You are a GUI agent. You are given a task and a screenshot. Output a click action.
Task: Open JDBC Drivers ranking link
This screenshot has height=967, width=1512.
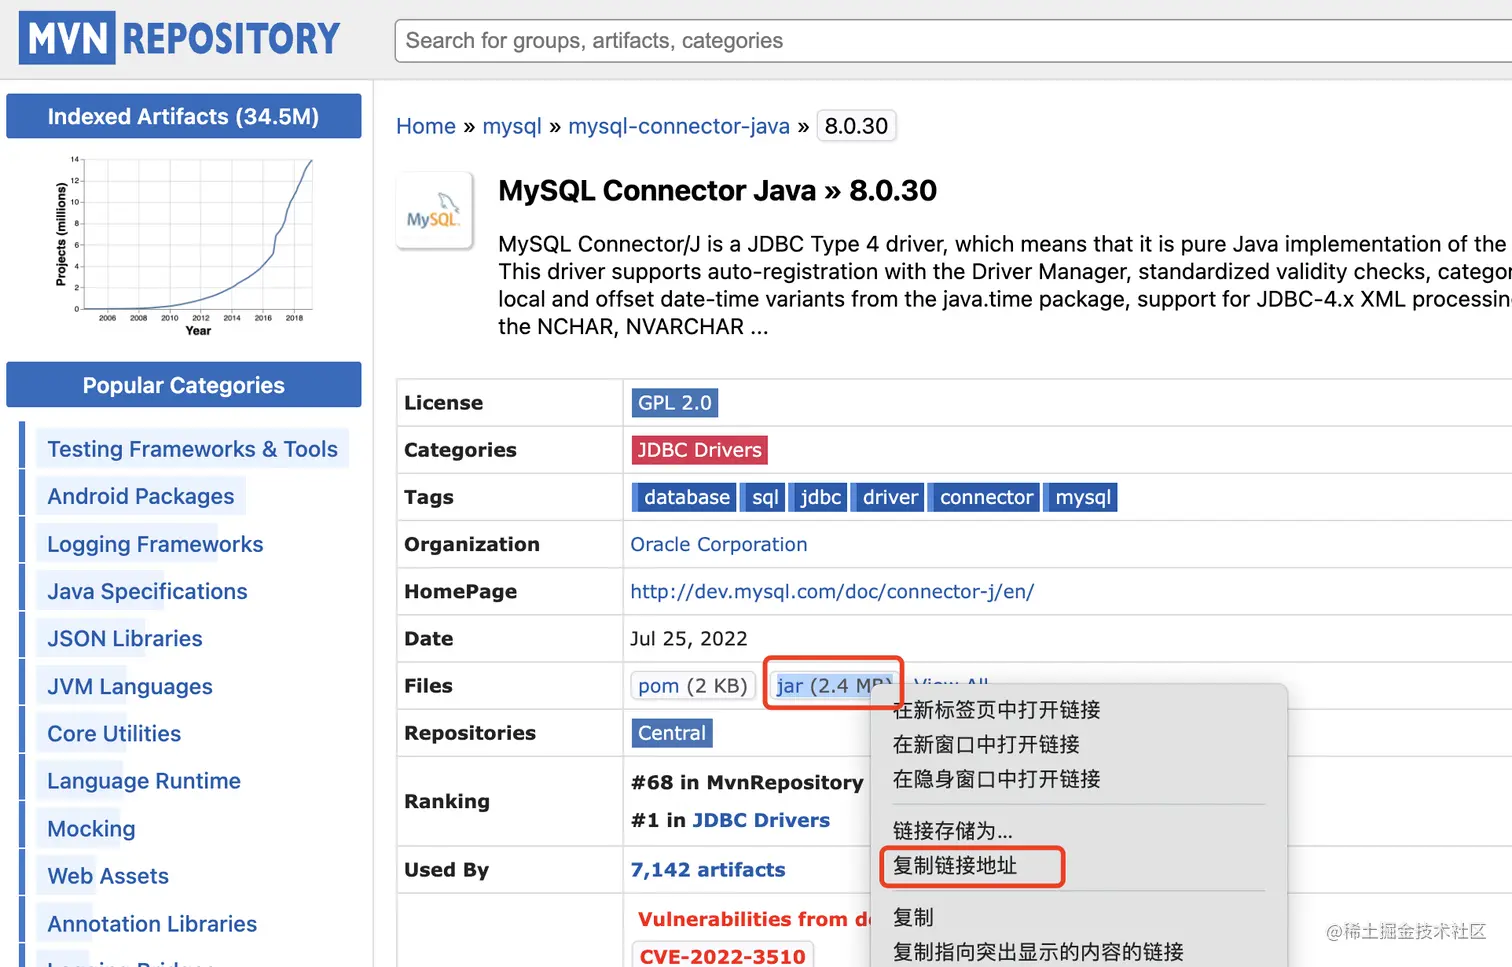pyautogui.click(x=761, y=820)
